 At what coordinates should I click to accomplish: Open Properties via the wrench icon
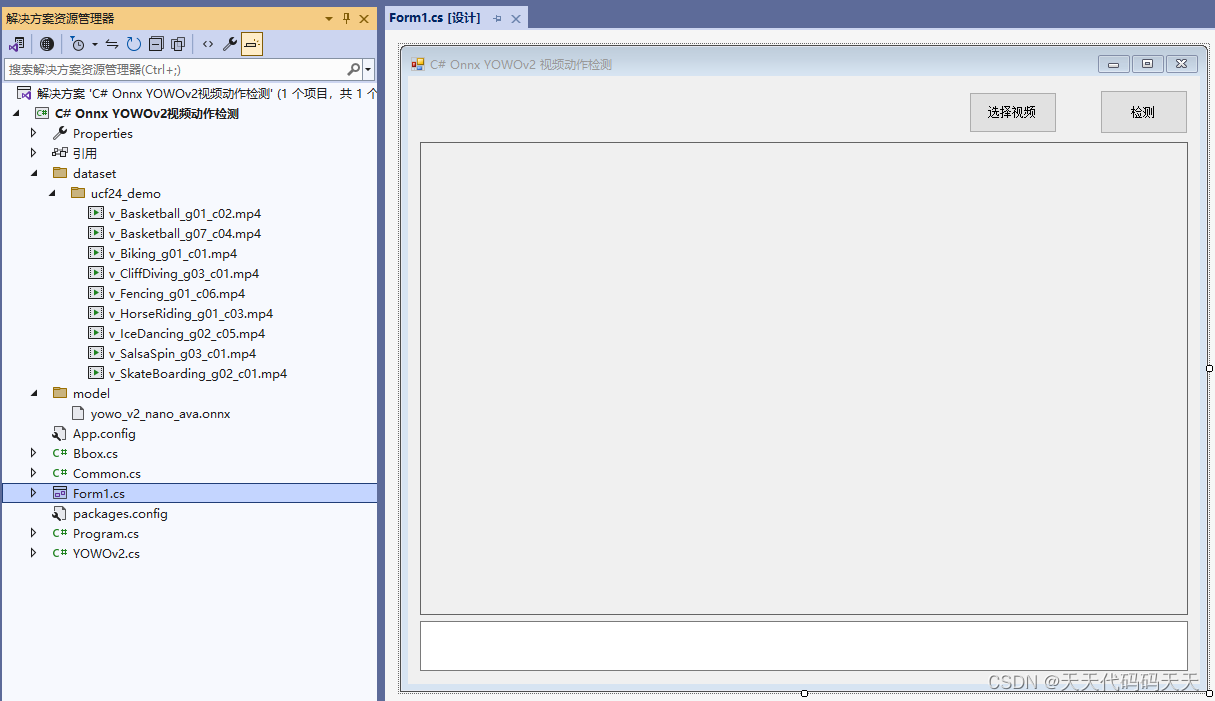pos(229,43)
